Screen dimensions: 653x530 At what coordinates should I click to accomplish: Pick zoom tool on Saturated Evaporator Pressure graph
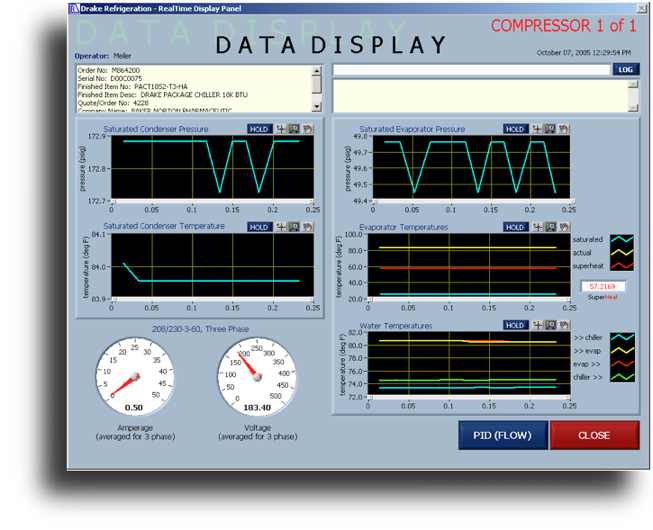coord(550,129)
